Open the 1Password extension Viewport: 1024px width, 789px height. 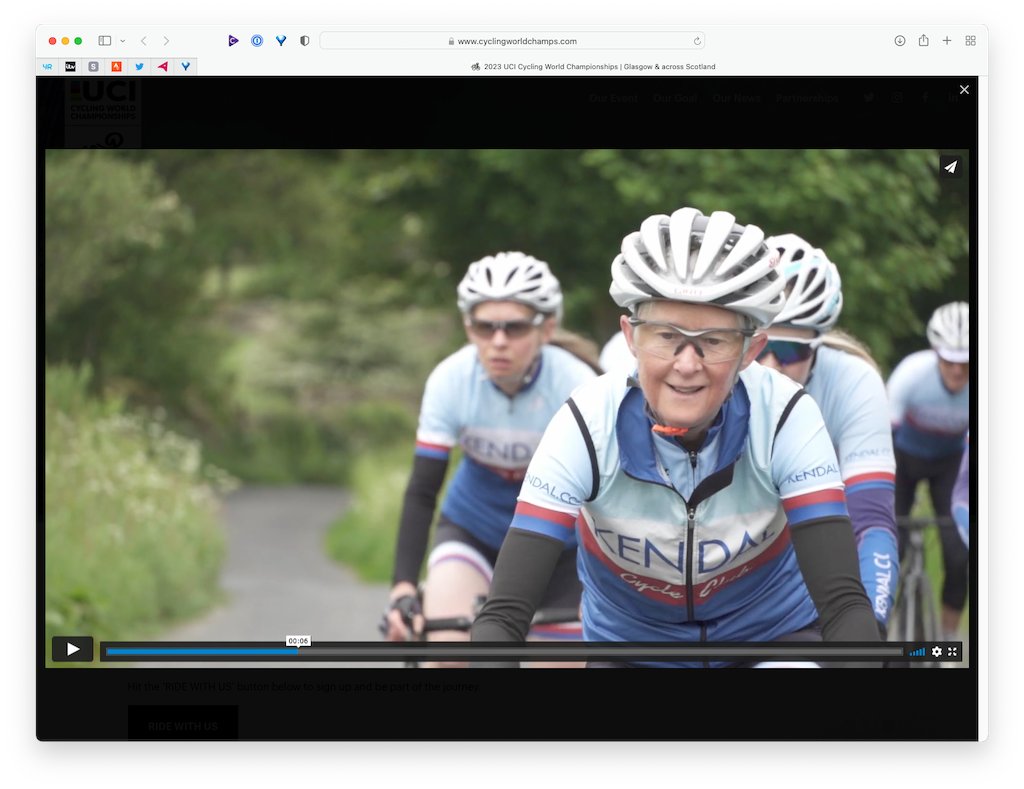pos(257,40)
